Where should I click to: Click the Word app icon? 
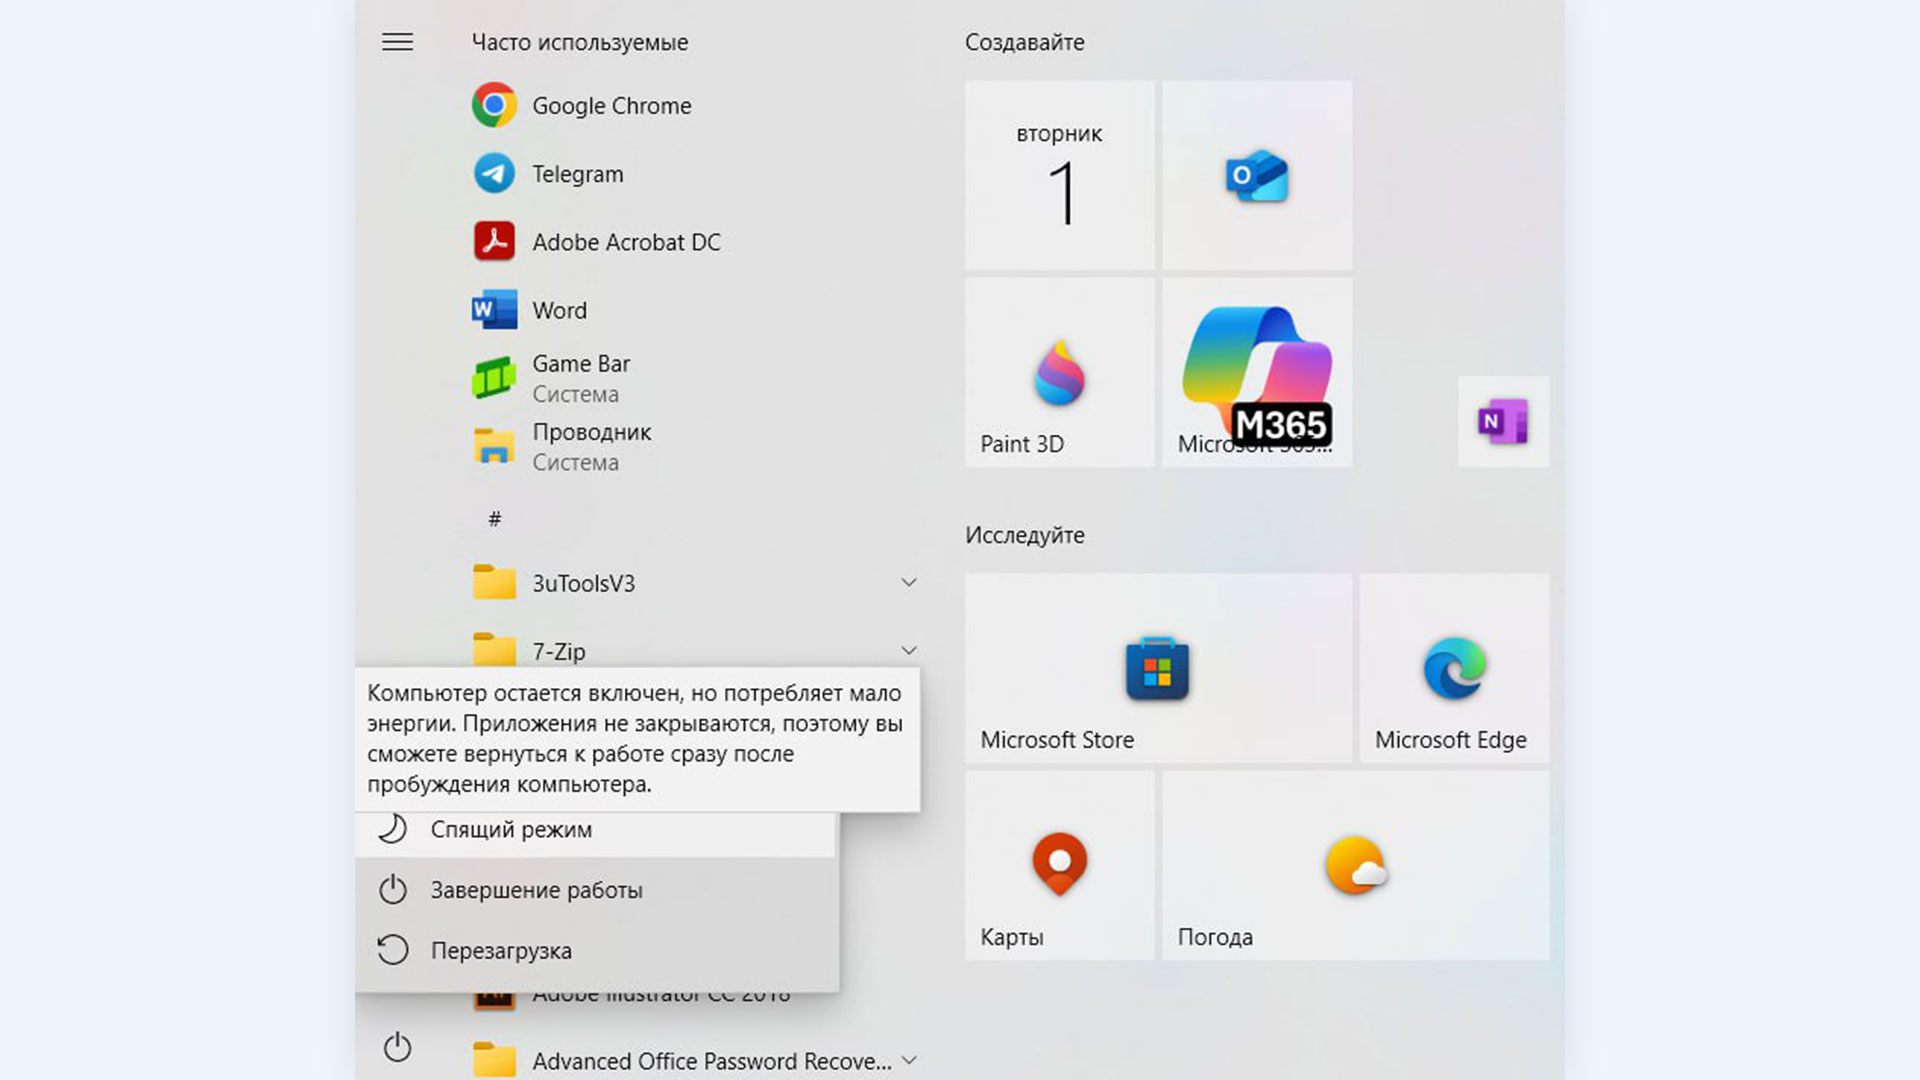click(494, 310)
